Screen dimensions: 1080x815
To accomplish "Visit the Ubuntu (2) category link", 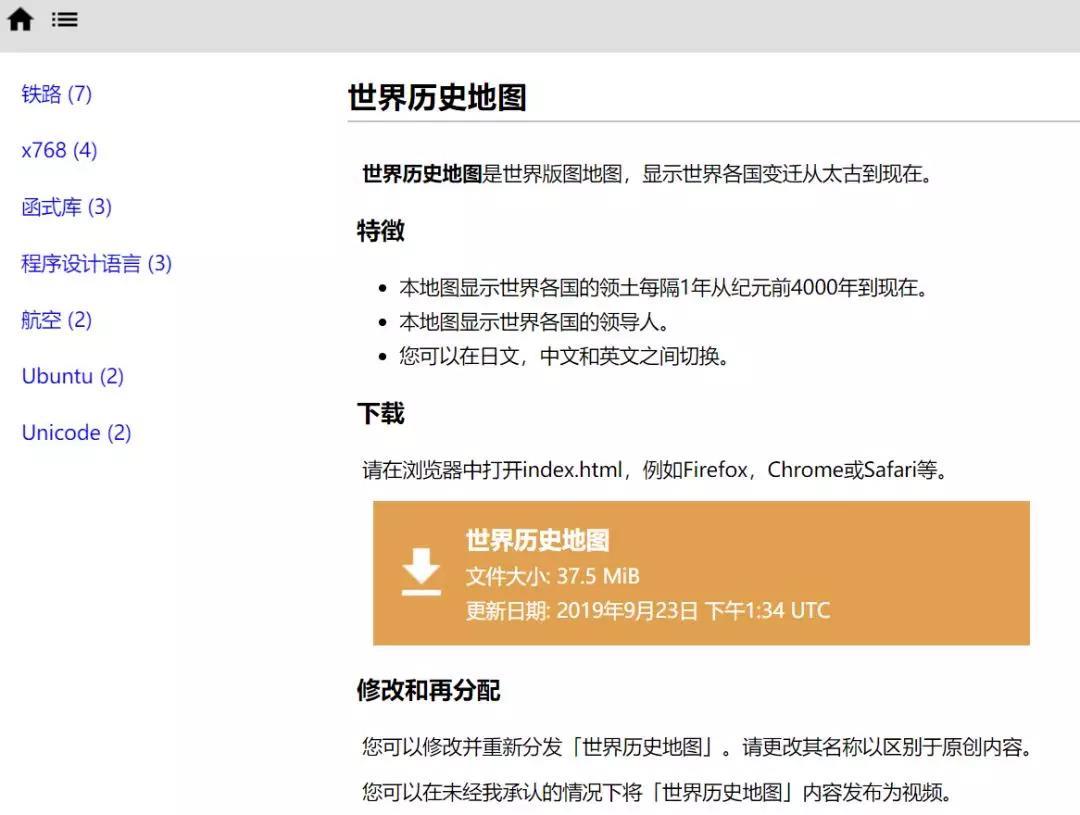I will (x=72, y=377).
